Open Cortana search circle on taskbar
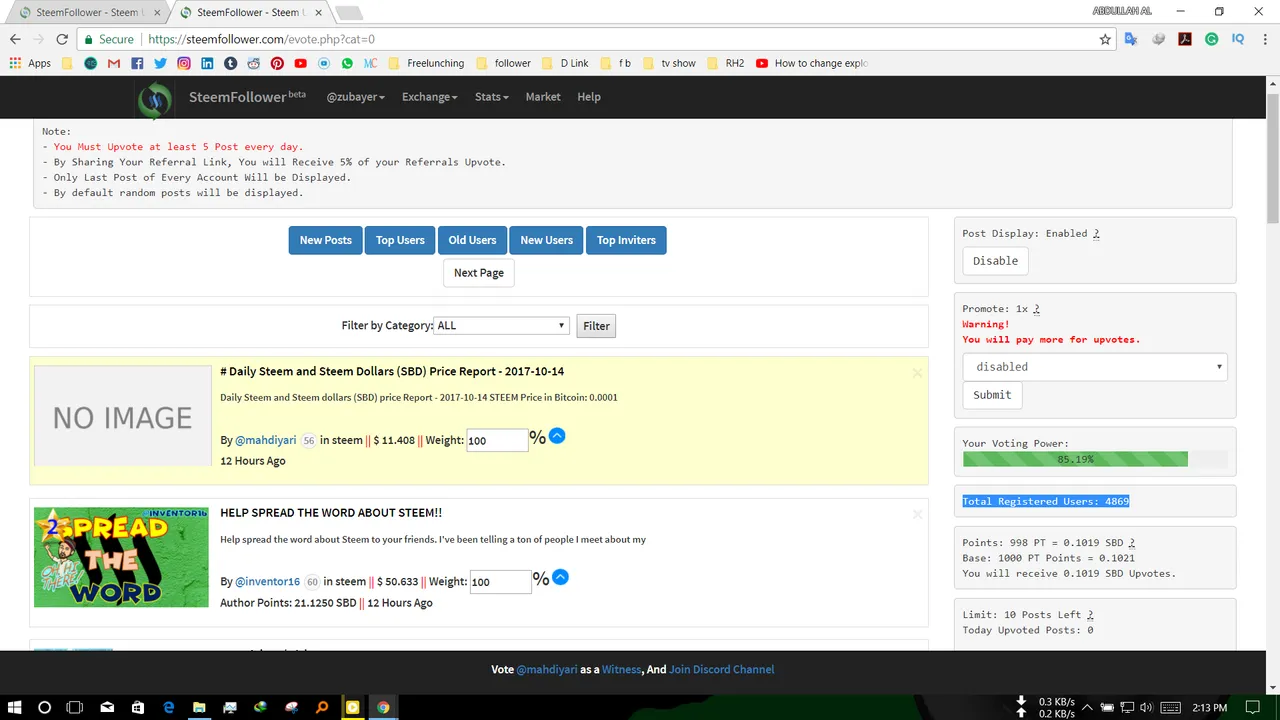 [44, 707]
